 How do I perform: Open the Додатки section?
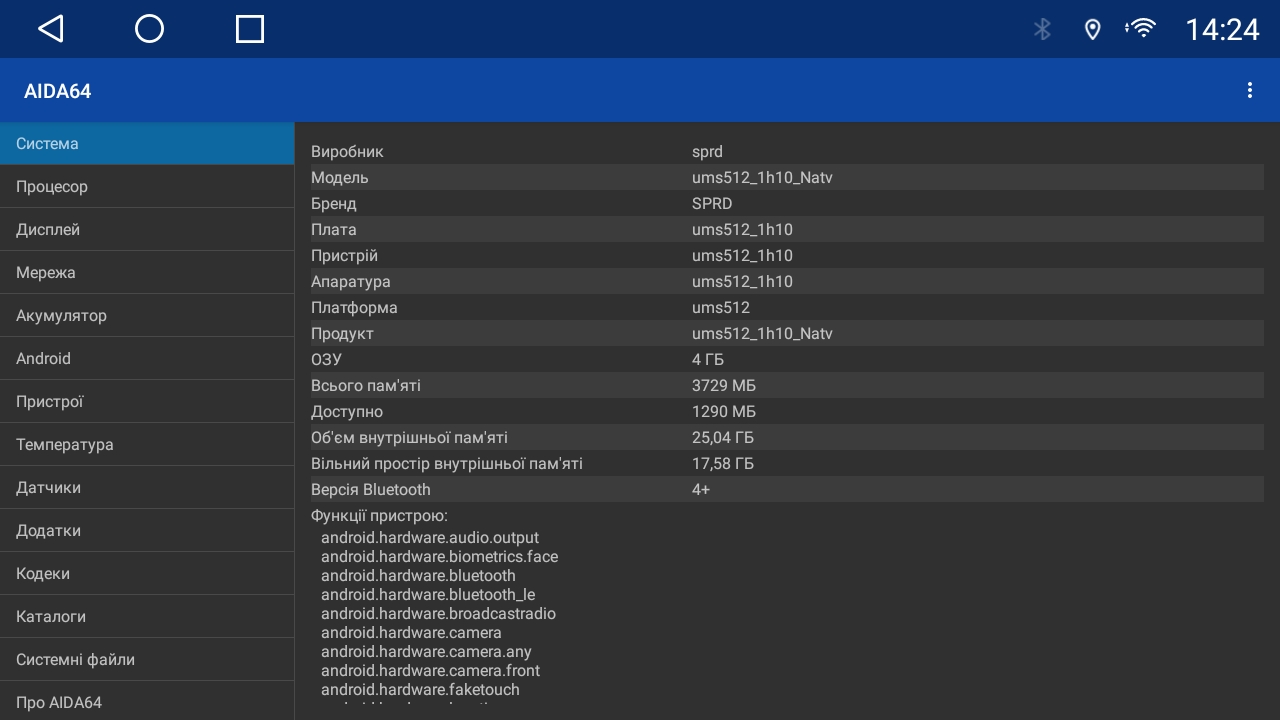click(147, 531)
